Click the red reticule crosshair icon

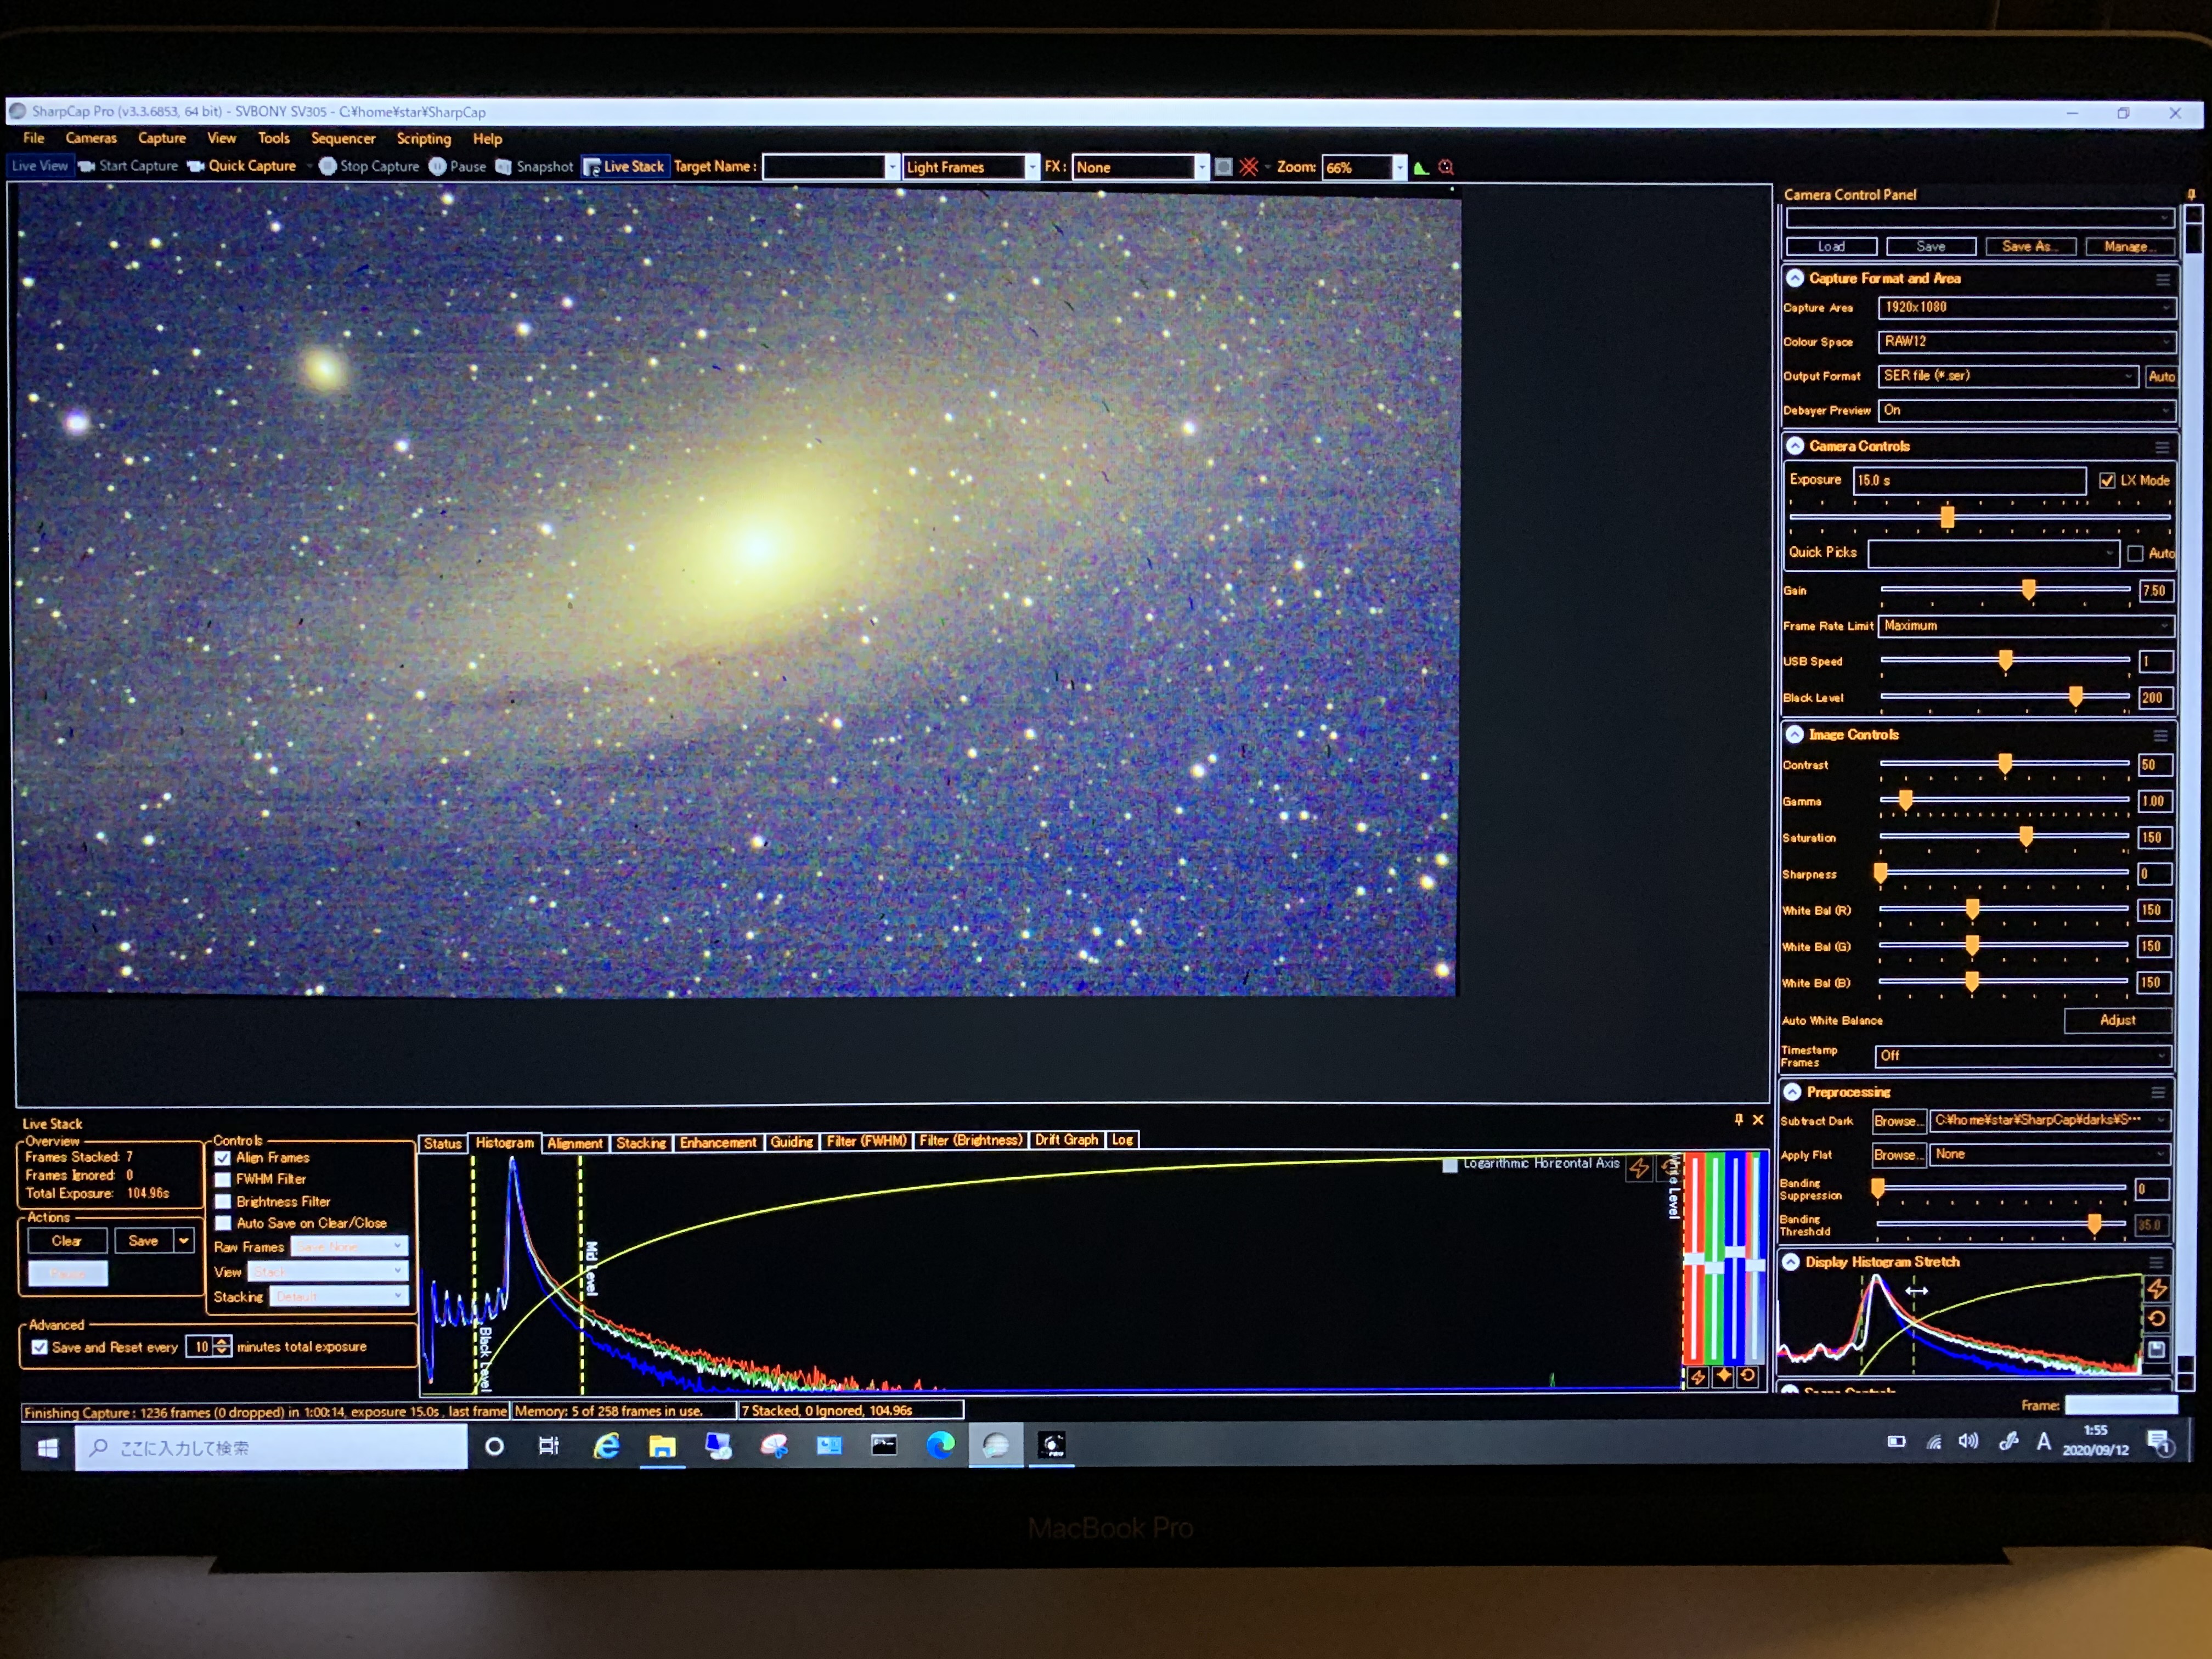(x=1249, y=167)
